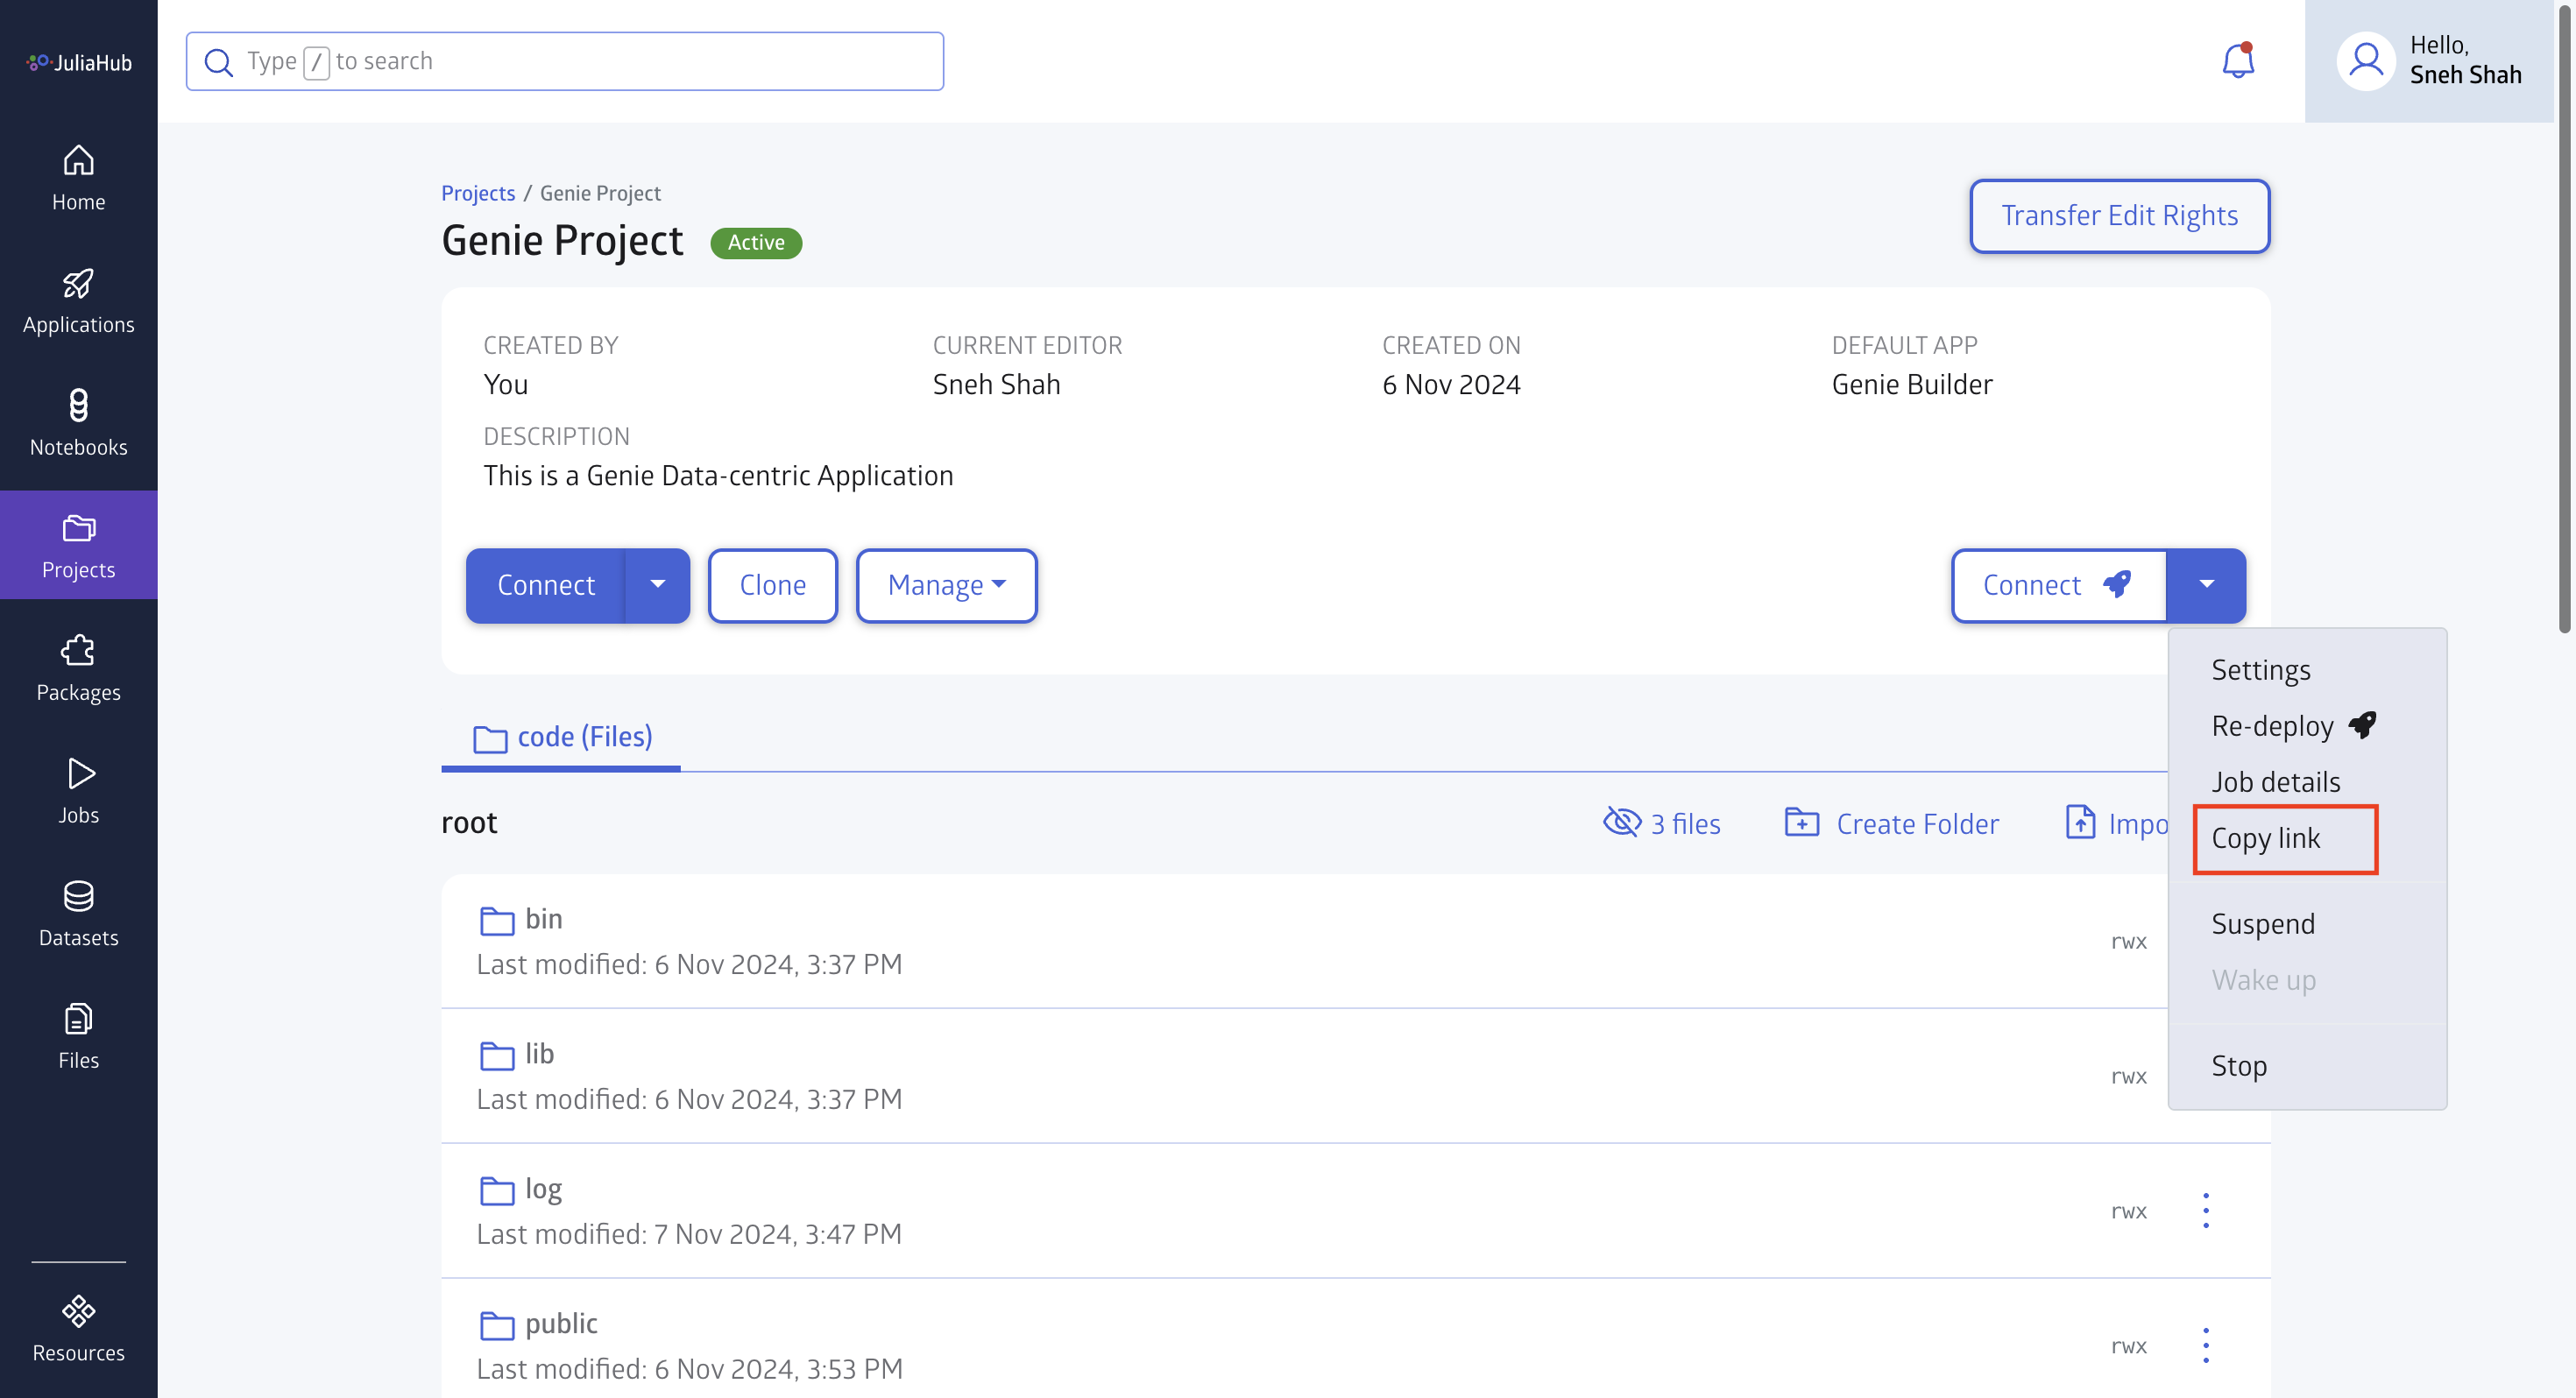Screen dimensions: 2576x1398
Task: Click Connect with rocket button
Action: pos(2058,585)
